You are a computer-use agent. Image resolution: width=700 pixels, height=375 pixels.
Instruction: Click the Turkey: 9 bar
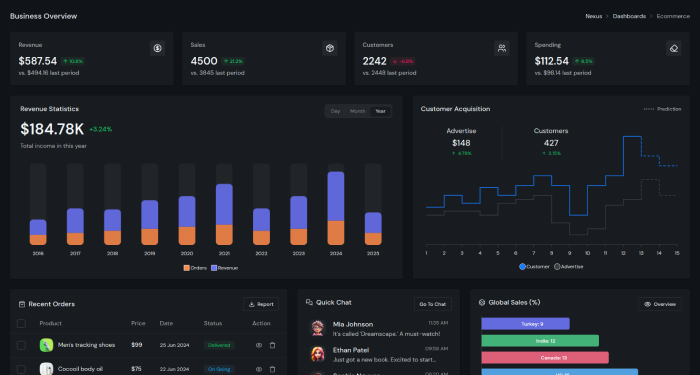525,324
